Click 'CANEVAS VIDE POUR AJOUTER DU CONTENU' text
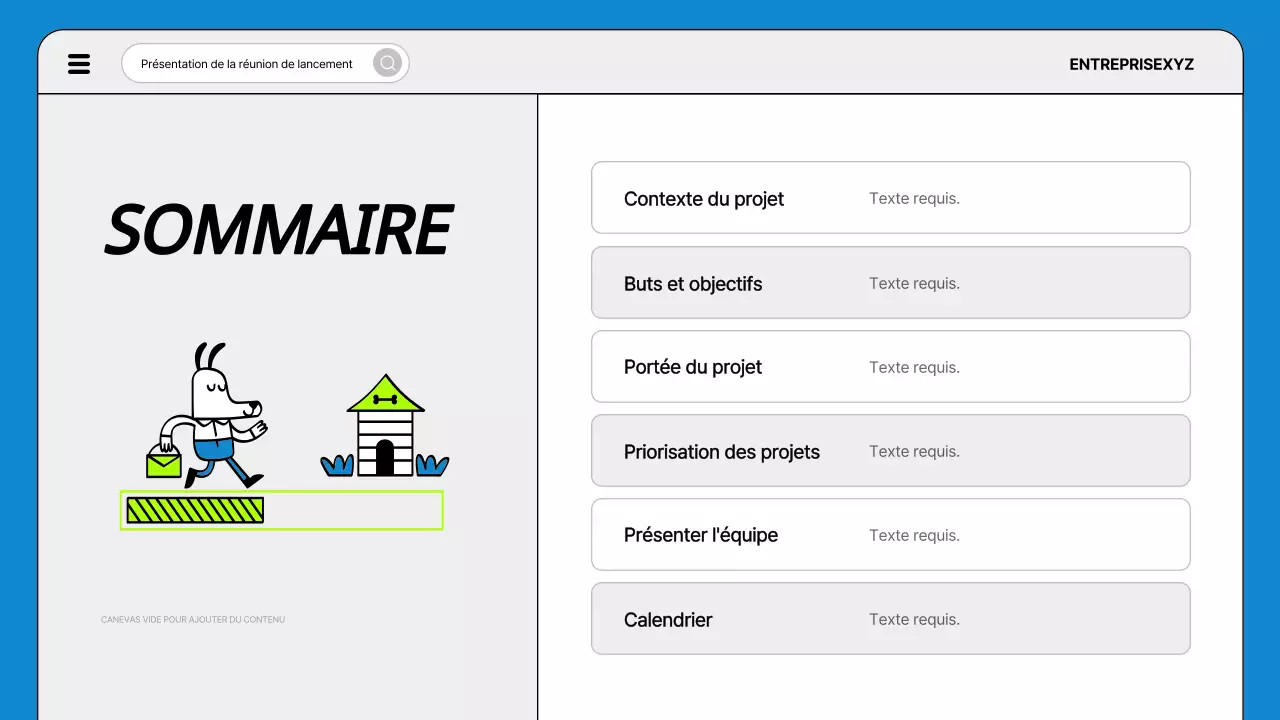This screenshot has width=1280, height=720. [192, 619]
